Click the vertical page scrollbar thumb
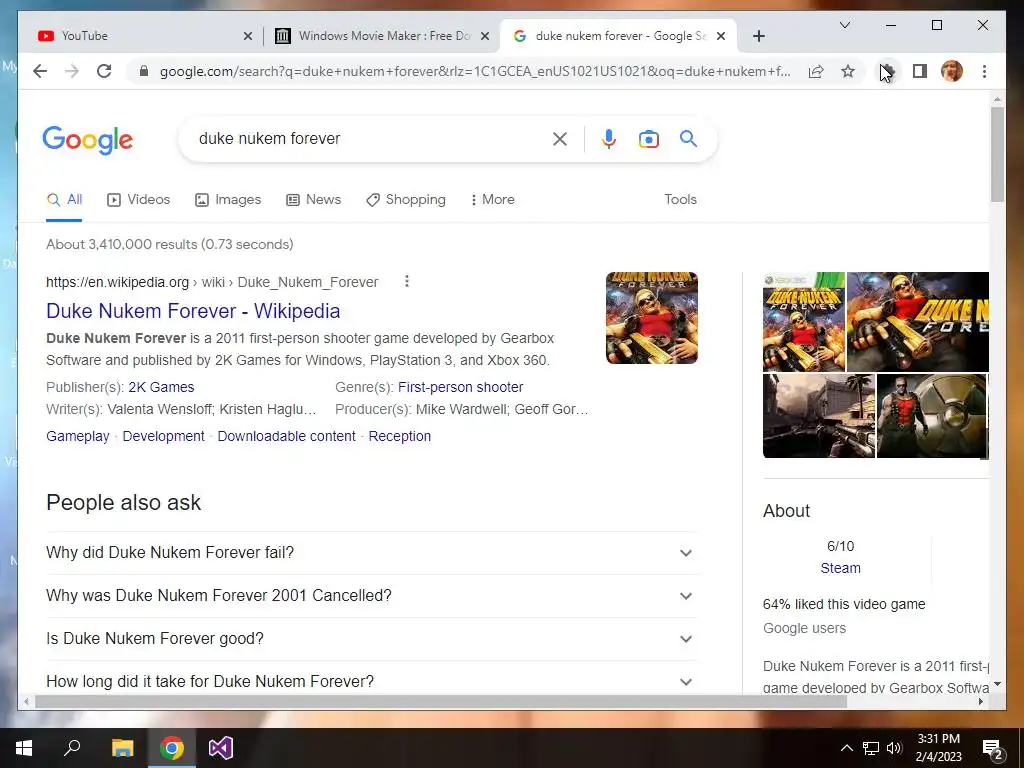1024x768 pixels. point(997,154)
